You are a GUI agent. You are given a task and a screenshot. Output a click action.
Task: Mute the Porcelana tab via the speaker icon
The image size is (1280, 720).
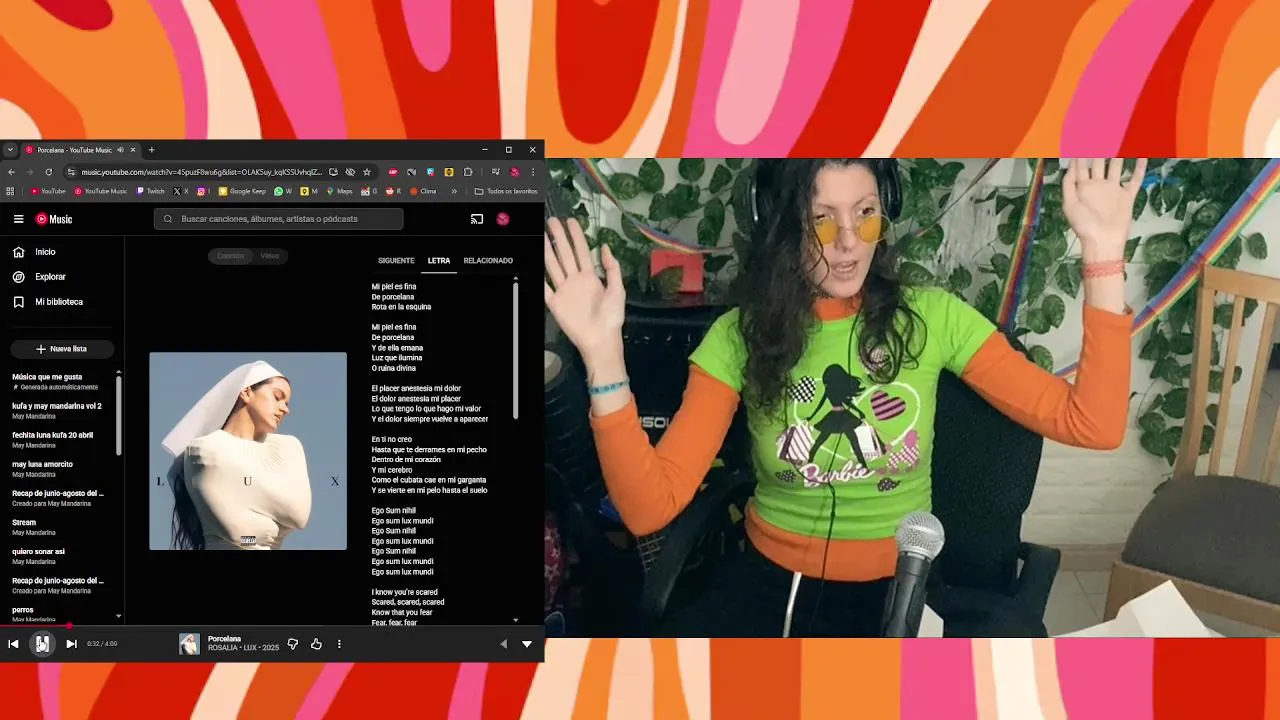(x=120, y=150)
